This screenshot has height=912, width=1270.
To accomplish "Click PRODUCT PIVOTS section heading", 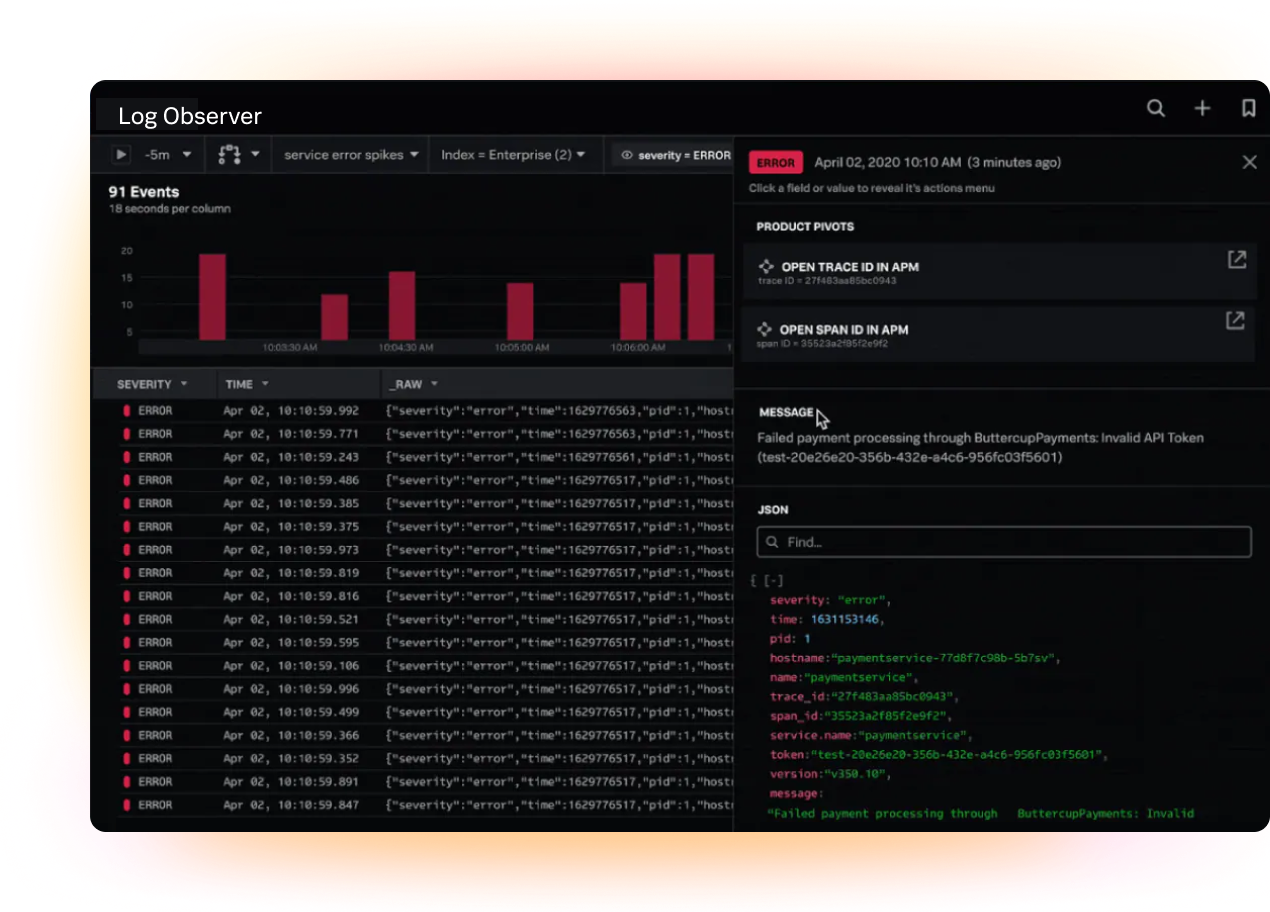I will pos(805,227).
